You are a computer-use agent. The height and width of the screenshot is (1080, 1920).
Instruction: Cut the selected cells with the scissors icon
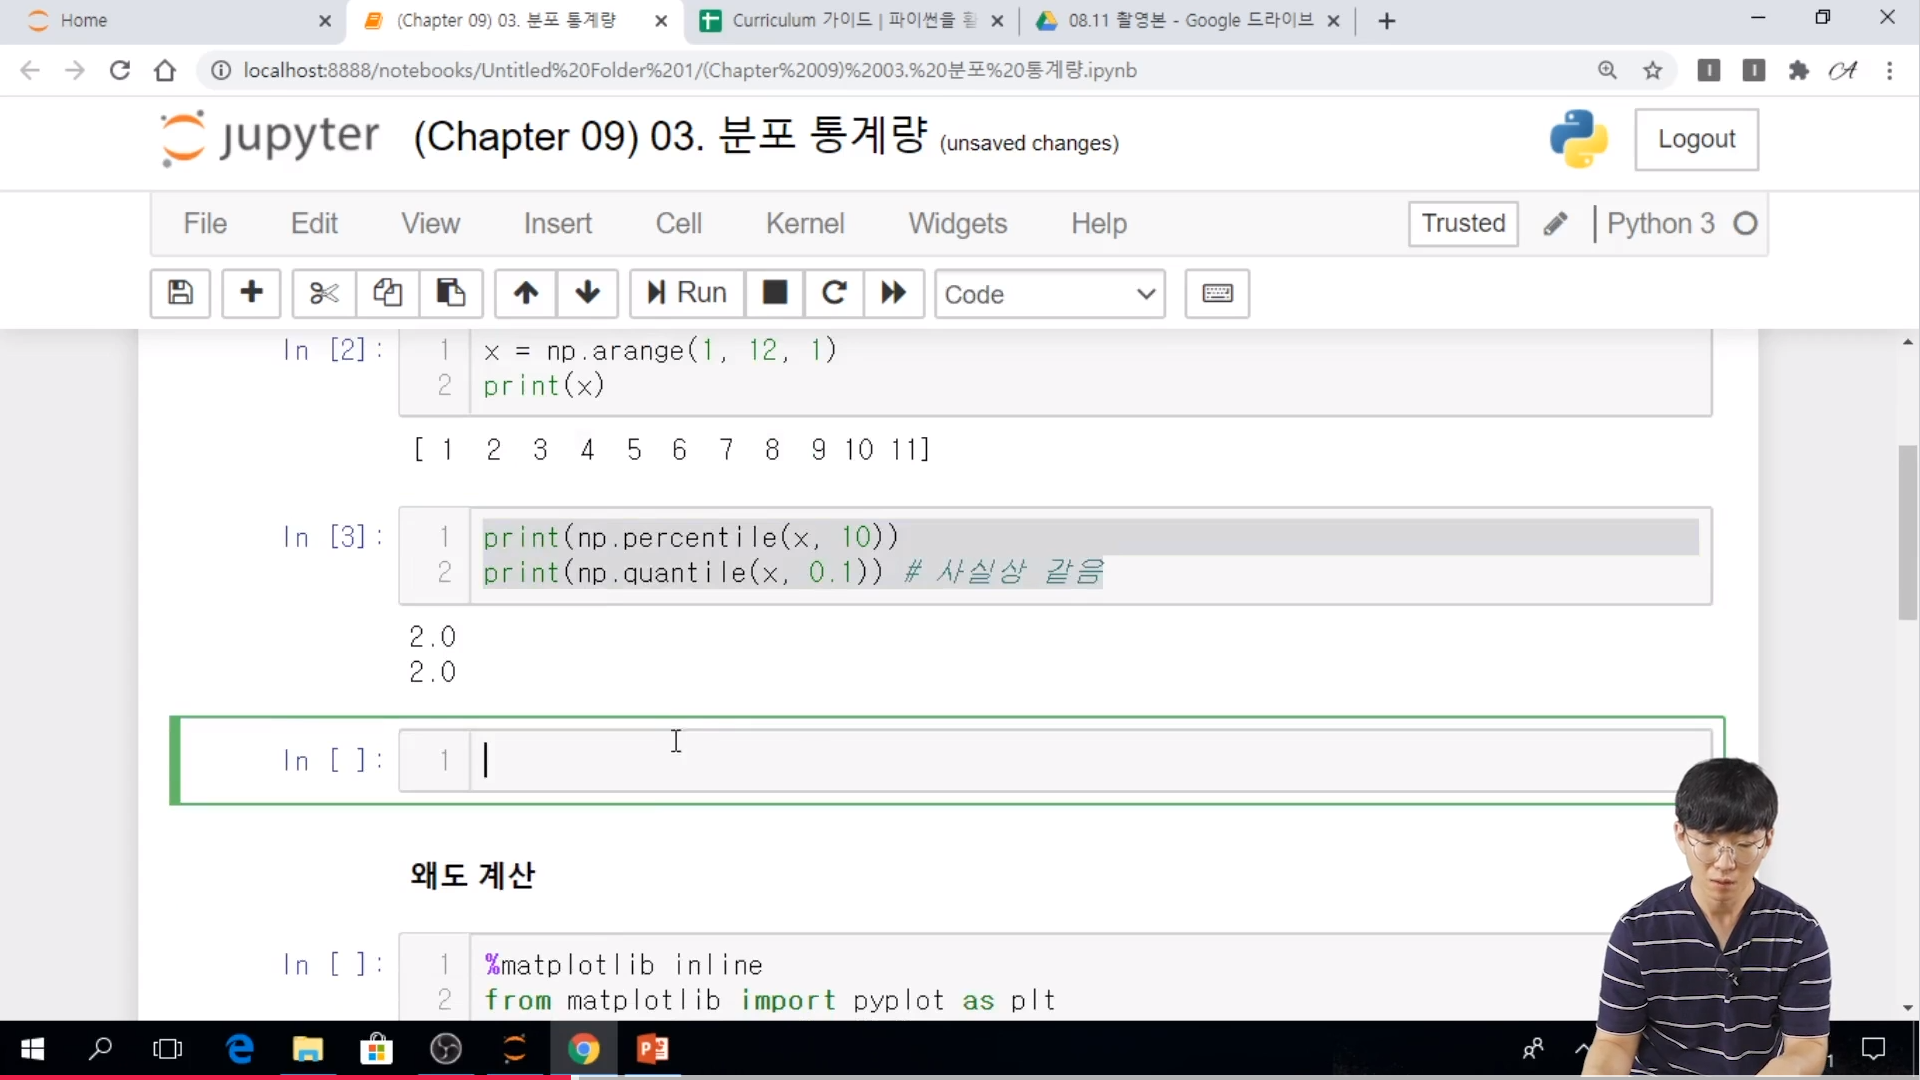(323, 293)
